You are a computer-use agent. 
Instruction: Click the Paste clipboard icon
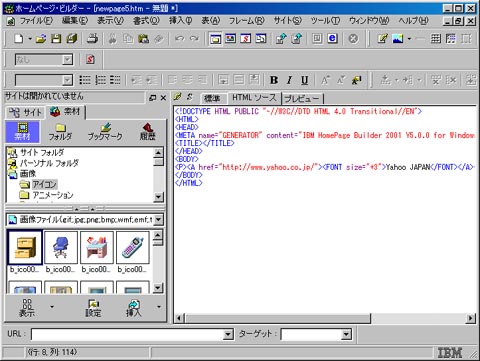pos(143,39)
